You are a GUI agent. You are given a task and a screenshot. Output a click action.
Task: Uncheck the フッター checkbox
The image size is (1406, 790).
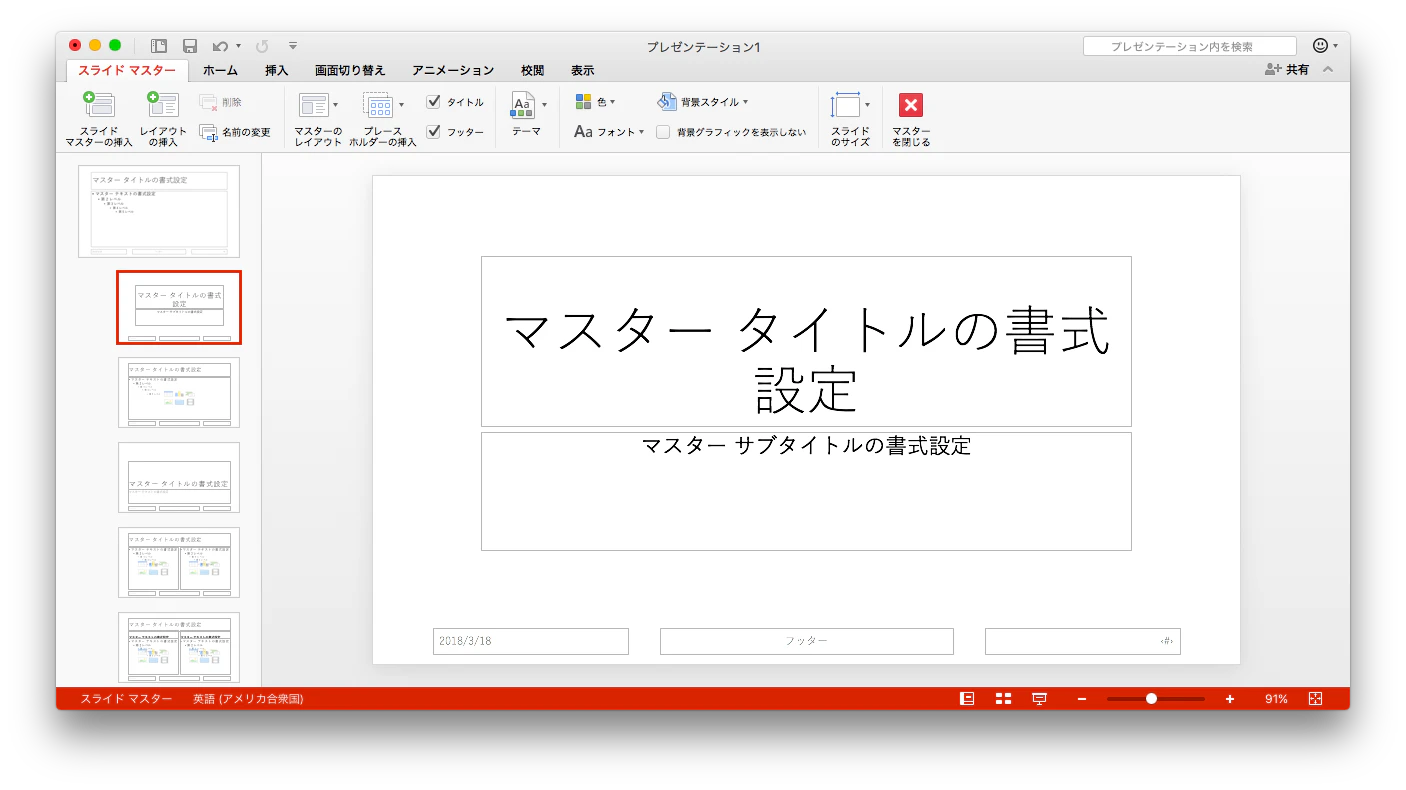(x=434, y=132)
